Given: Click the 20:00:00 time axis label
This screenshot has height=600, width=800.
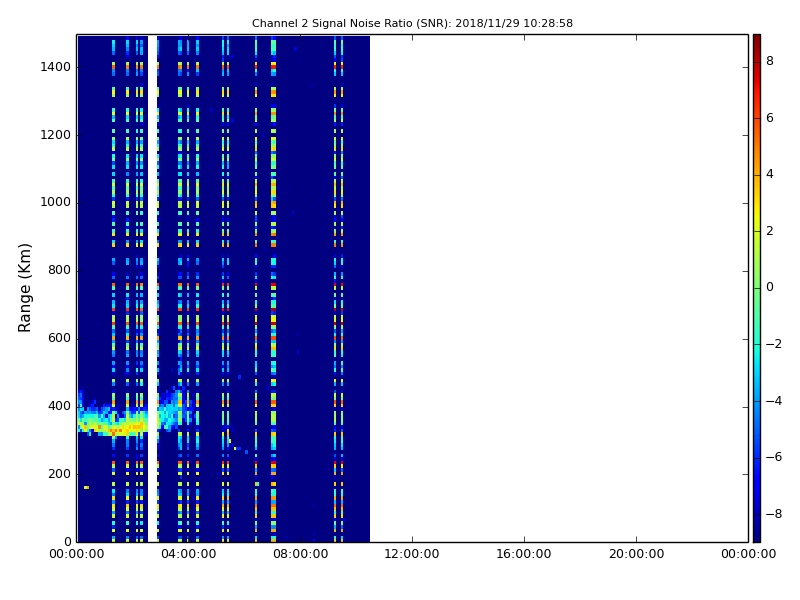Looking at the screenshot, I should (636, 554).
